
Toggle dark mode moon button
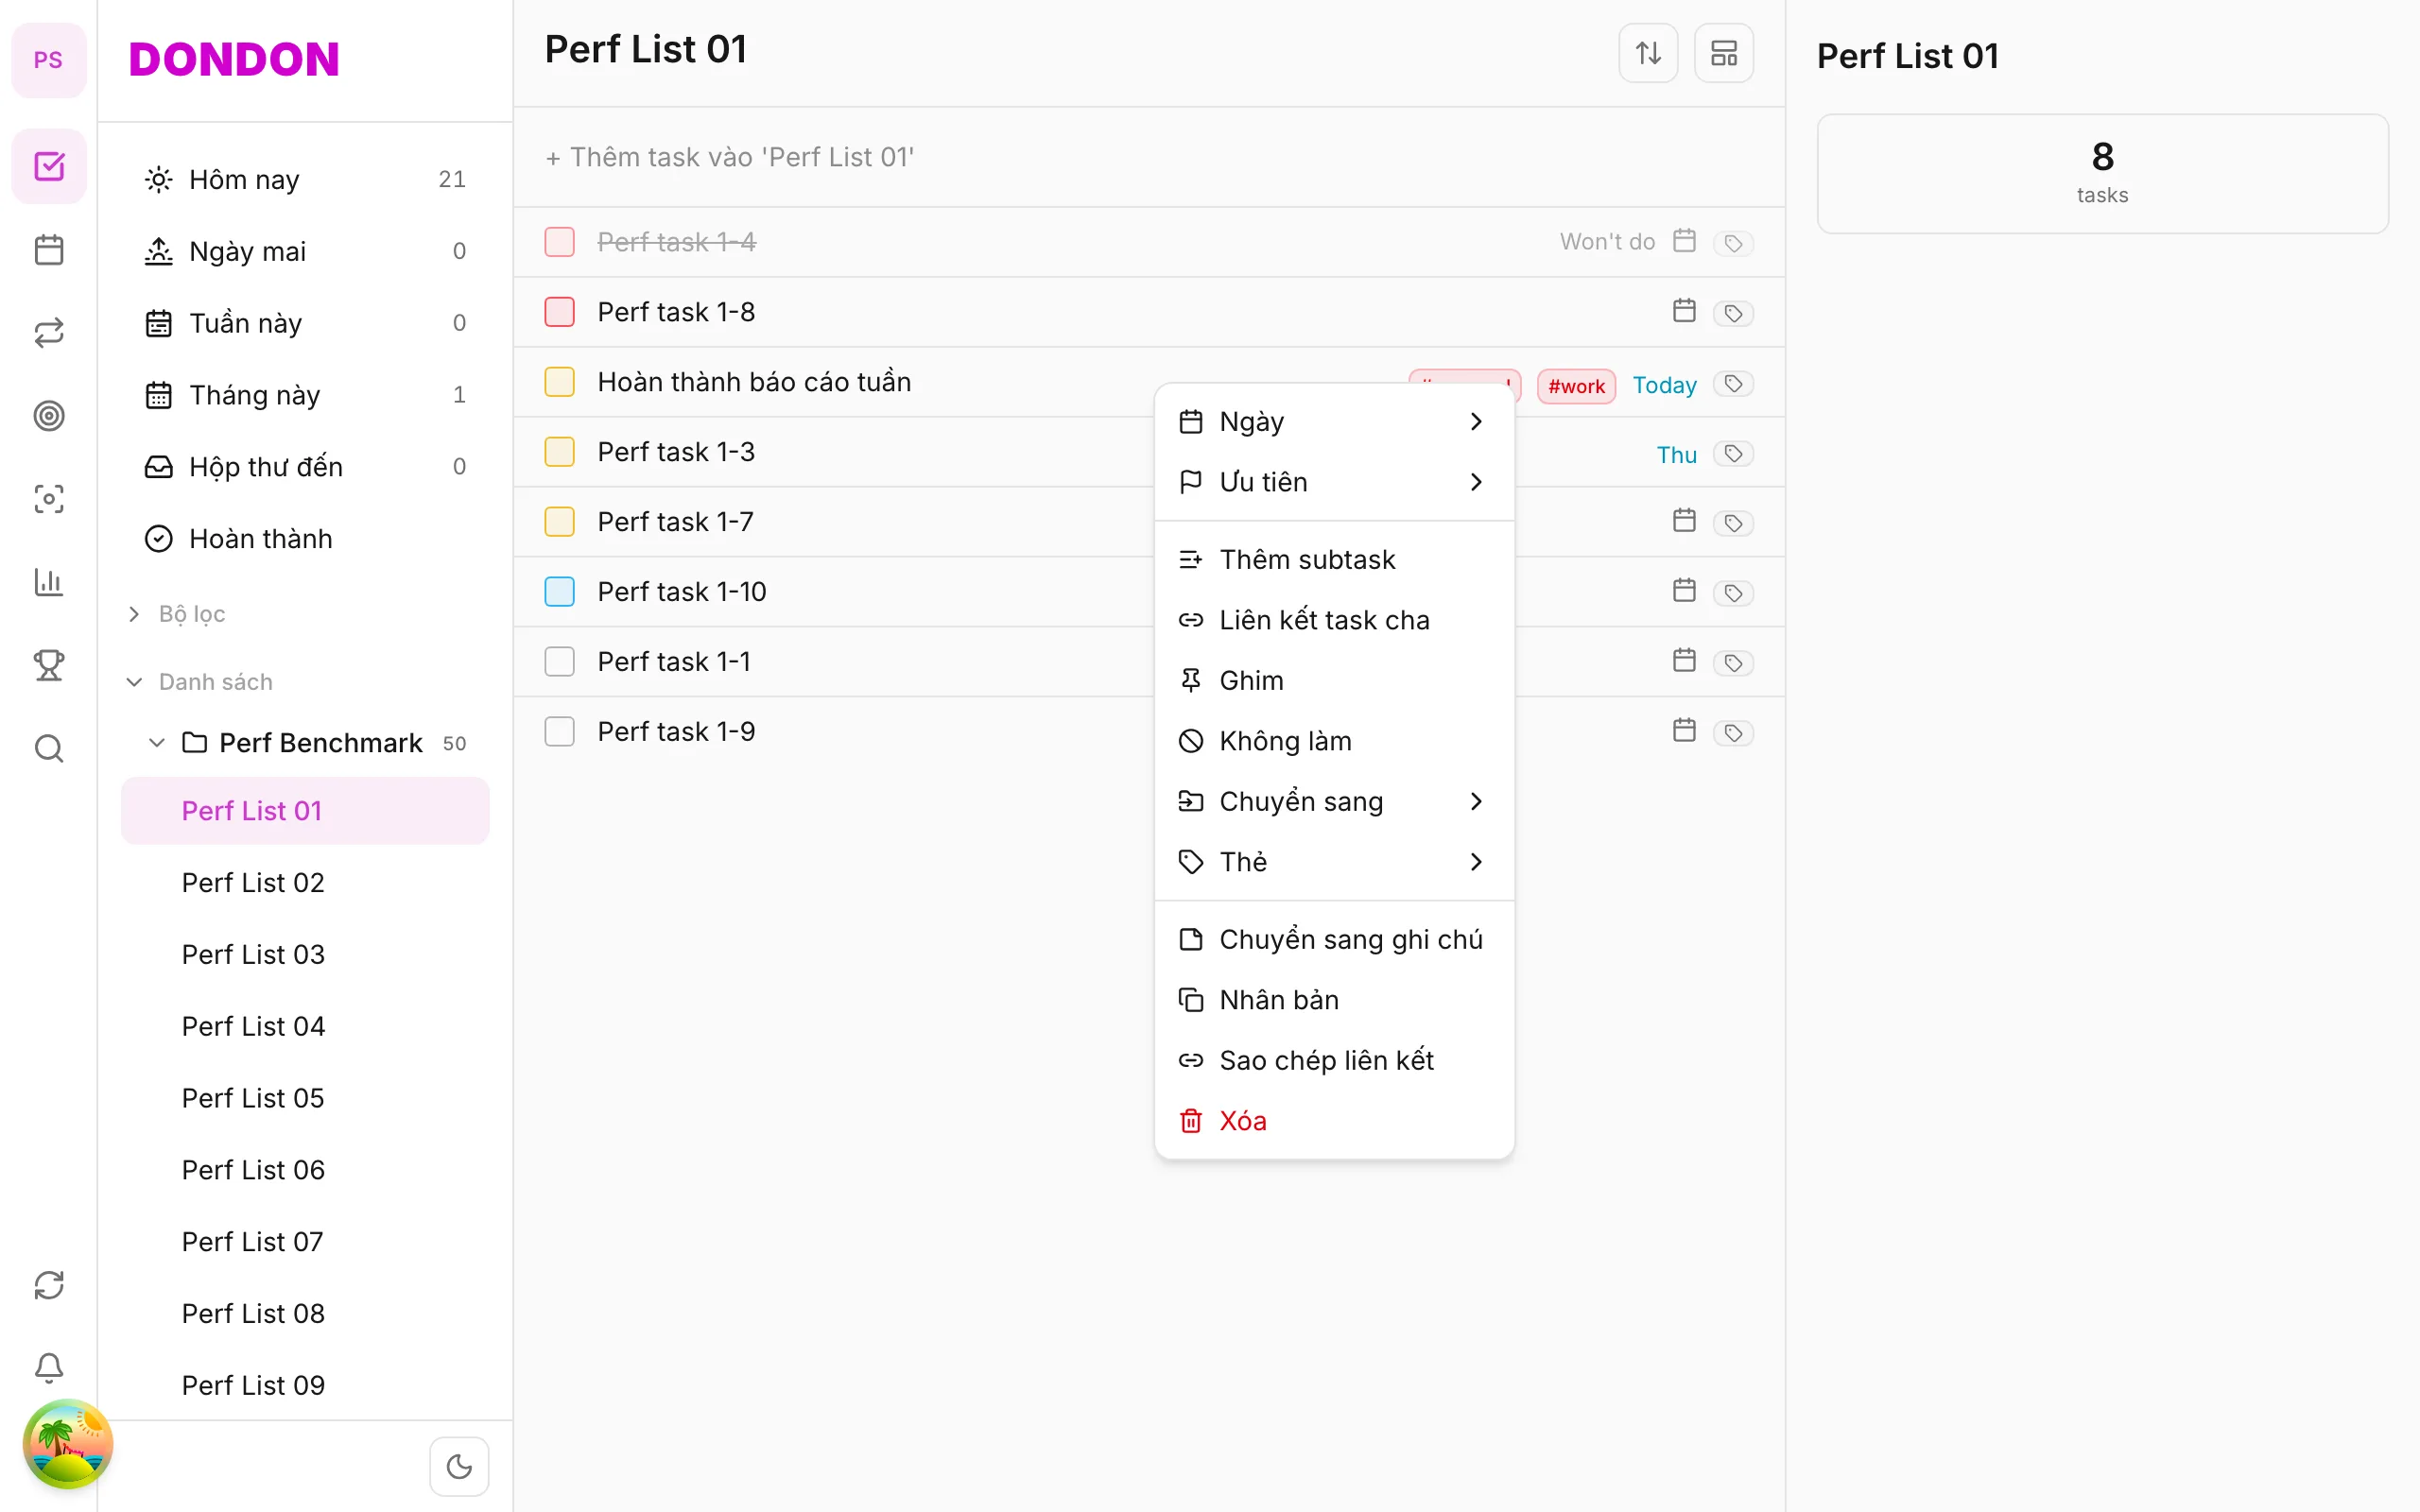[459, 1466]
